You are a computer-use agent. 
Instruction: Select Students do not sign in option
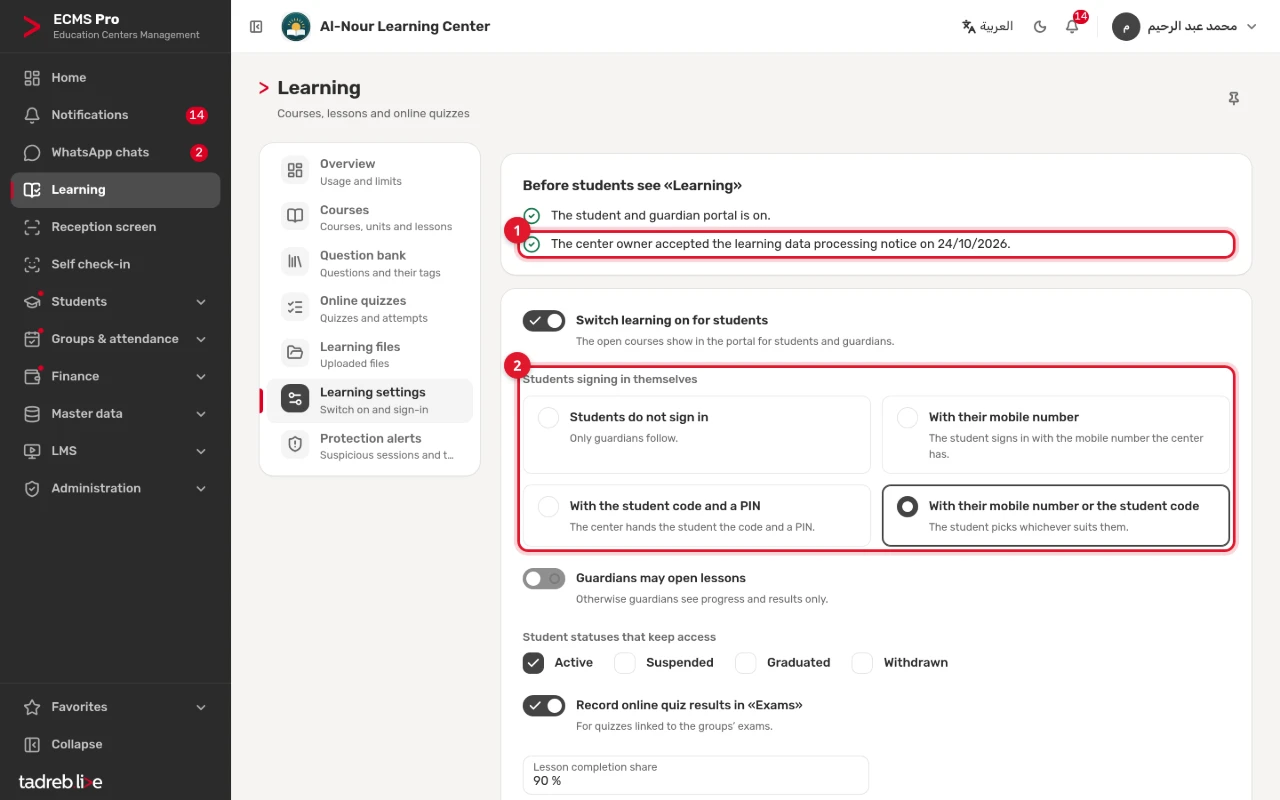[x=697, y=435]
